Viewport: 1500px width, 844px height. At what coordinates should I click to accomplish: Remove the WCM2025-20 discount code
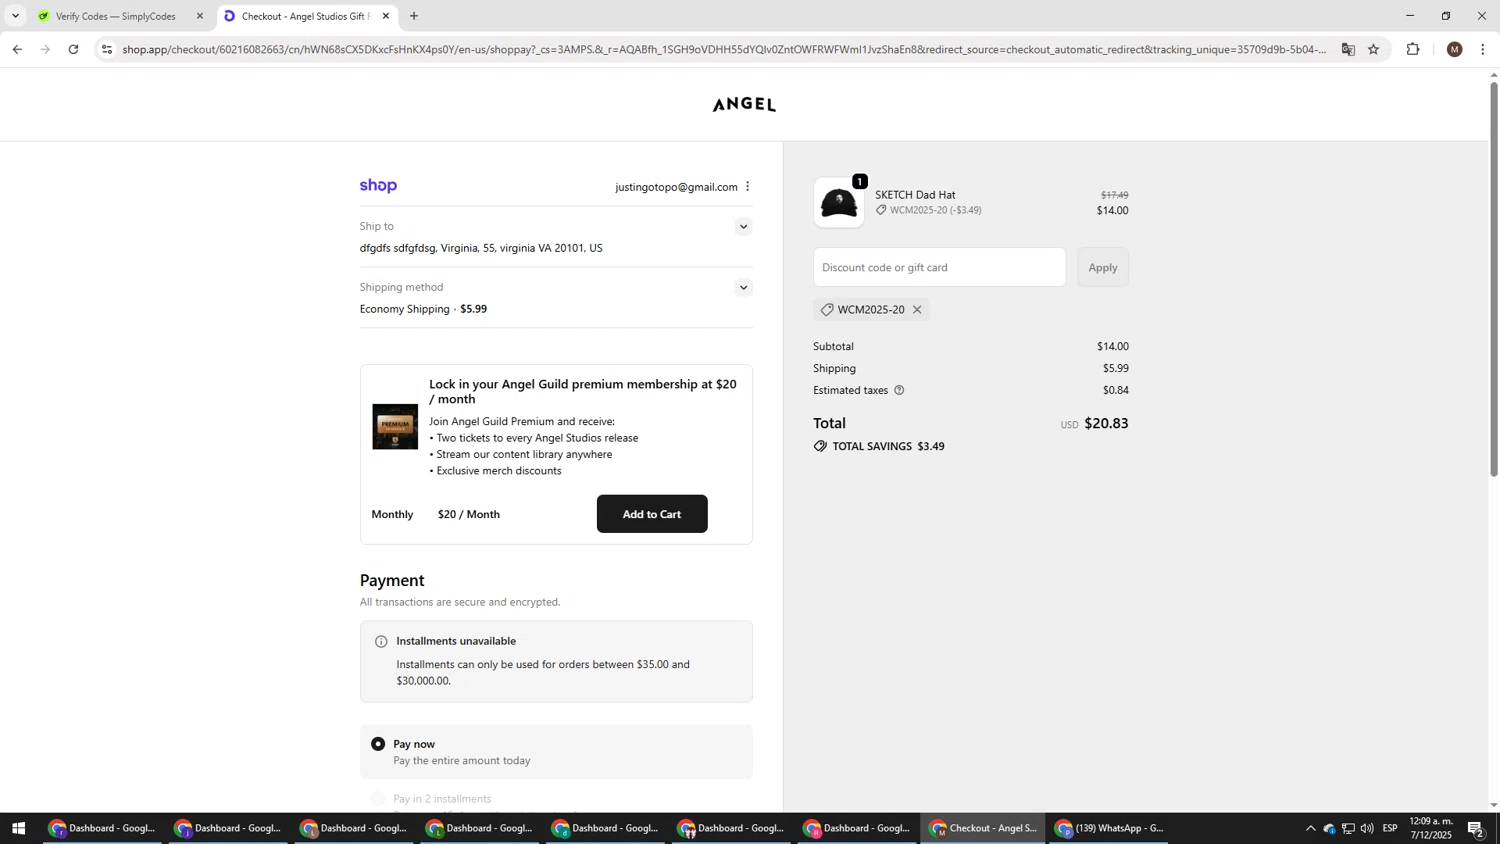click(x=917, y=310)
